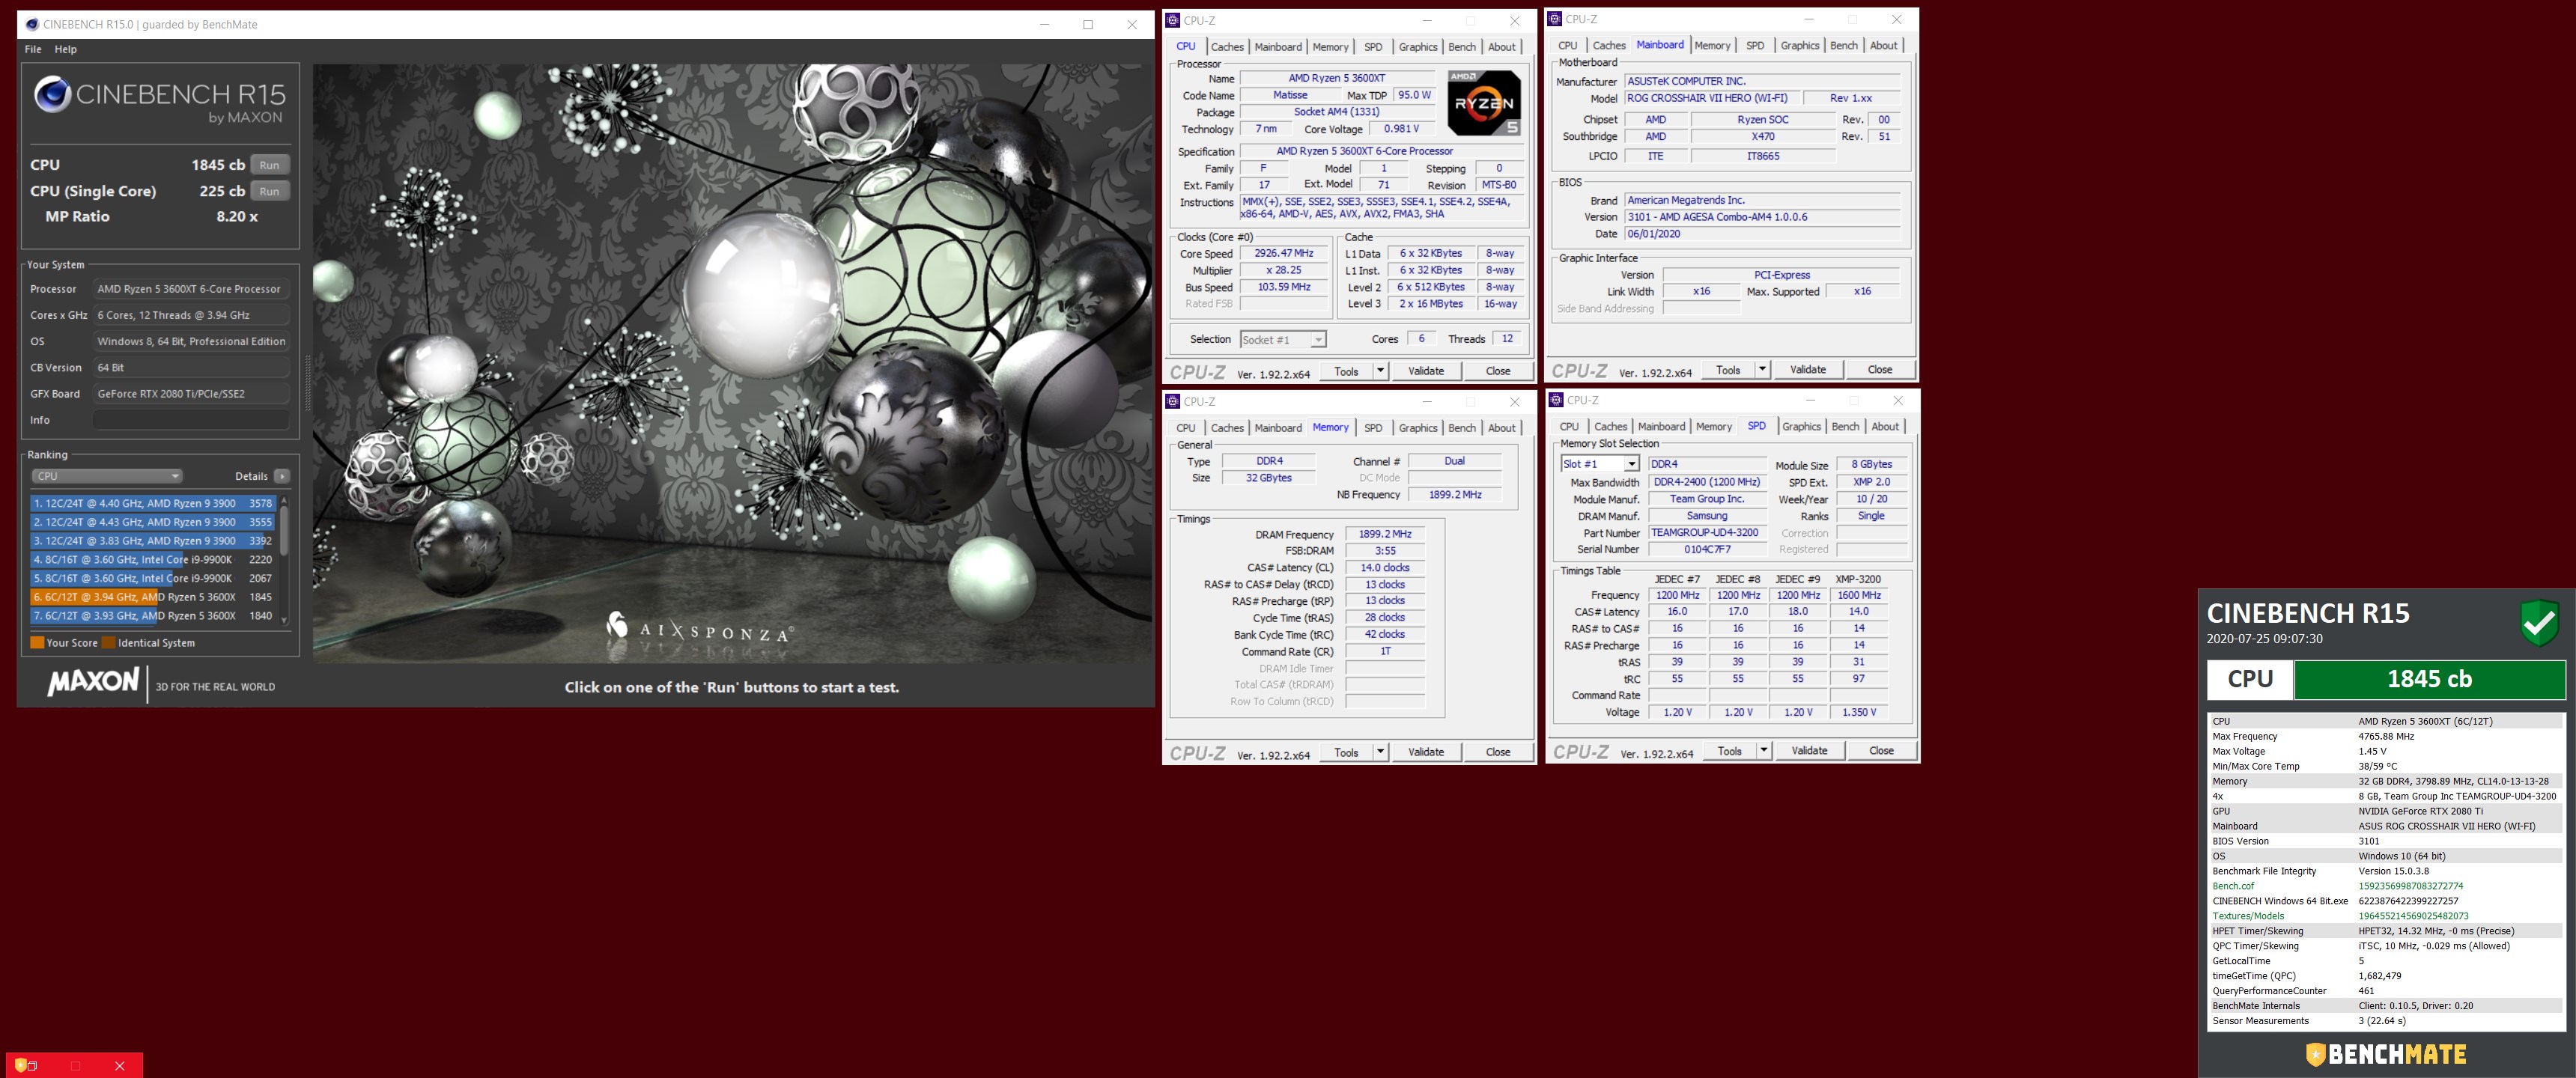
Task: Expand Tools arrow in CPU-Z Memory window
Action: click(x=1380, y=752)
